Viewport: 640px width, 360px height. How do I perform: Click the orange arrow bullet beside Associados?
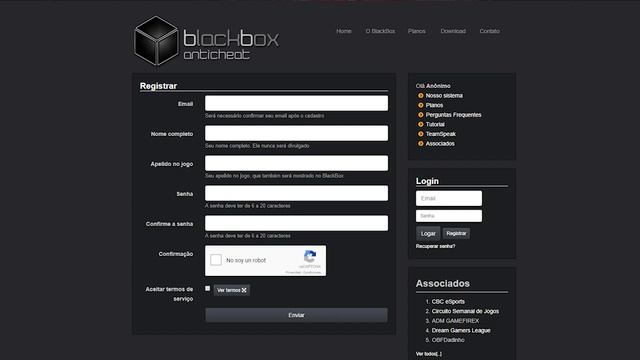point(420,144)
